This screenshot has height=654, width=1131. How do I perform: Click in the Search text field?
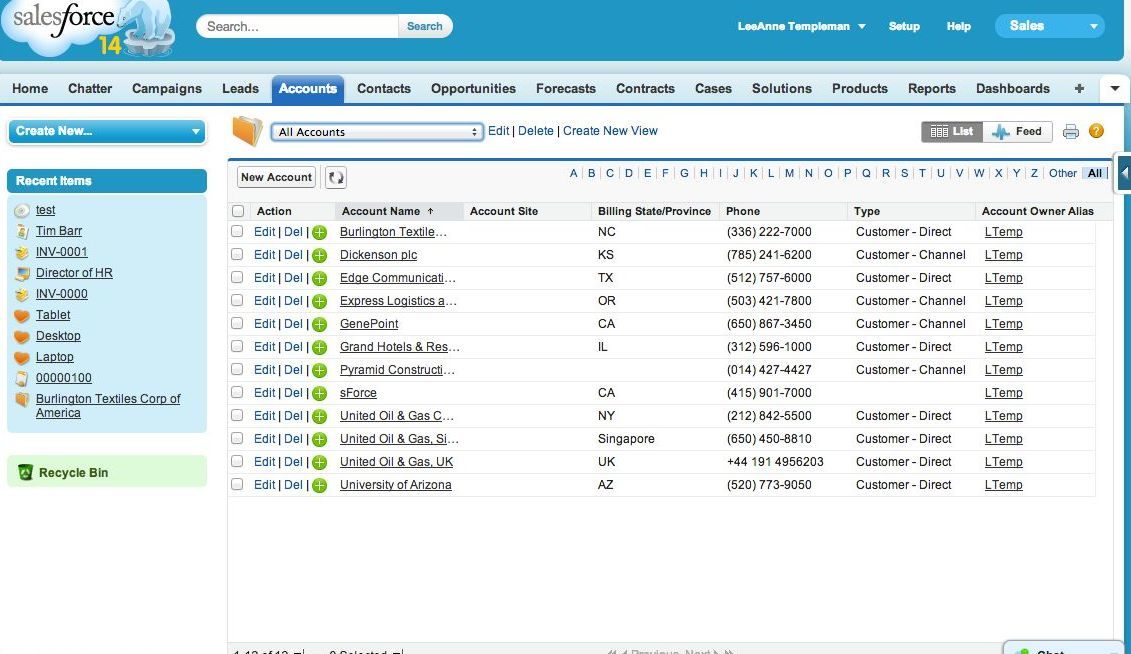click(297, 26)
